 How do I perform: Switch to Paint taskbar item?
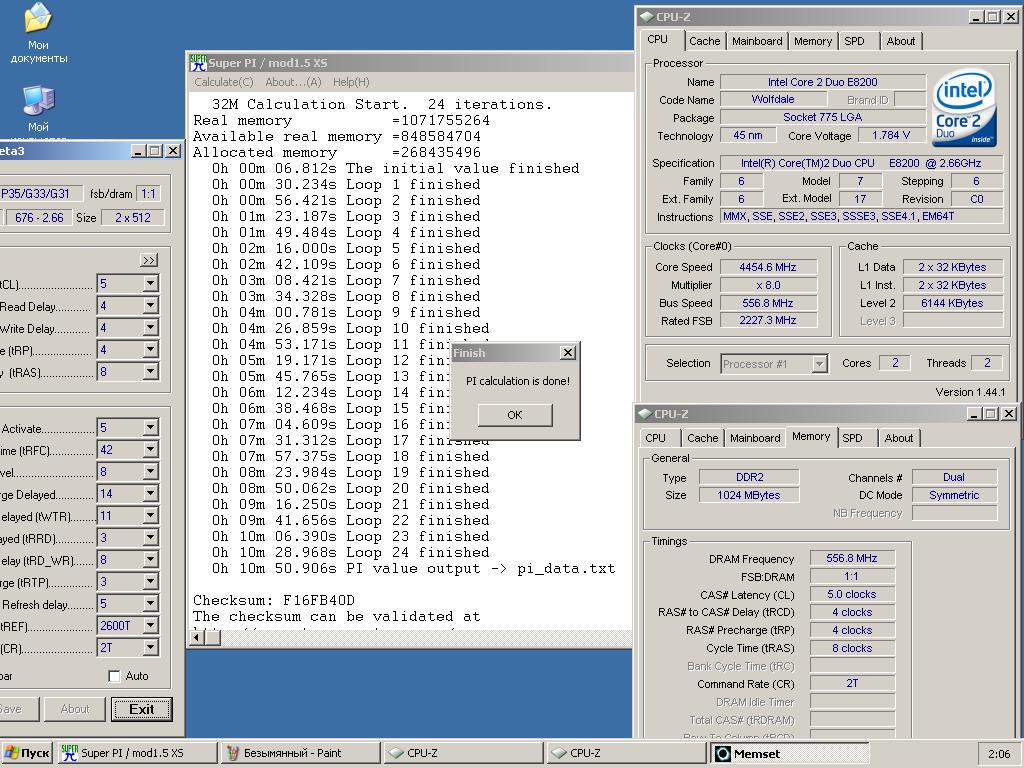click(300, 753)
